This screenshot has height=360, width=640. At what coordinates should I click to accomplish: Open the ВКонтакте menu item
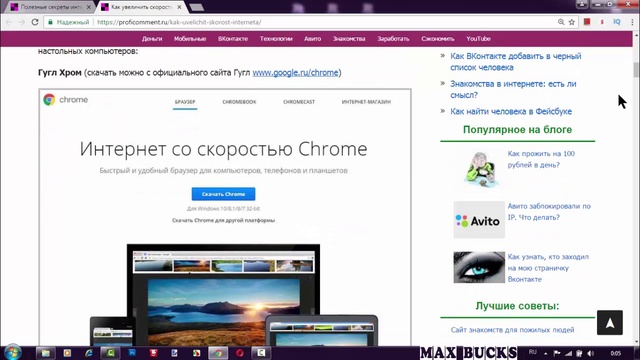[233, 39]
